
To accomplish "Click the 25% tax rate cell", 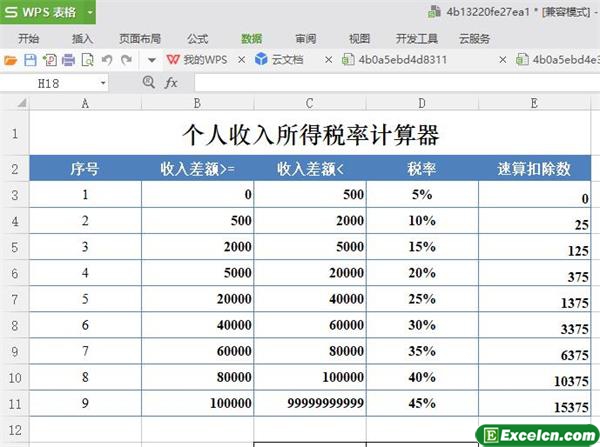I will click(x=422, y=299).
